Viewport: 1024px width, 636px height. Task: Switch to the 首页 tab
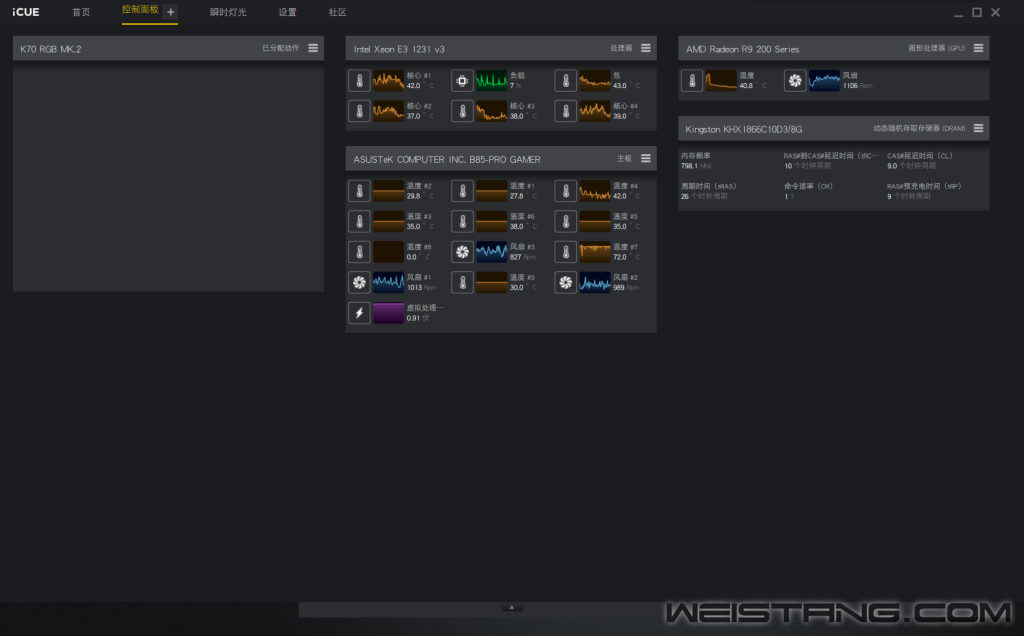(x=81, y=12)
